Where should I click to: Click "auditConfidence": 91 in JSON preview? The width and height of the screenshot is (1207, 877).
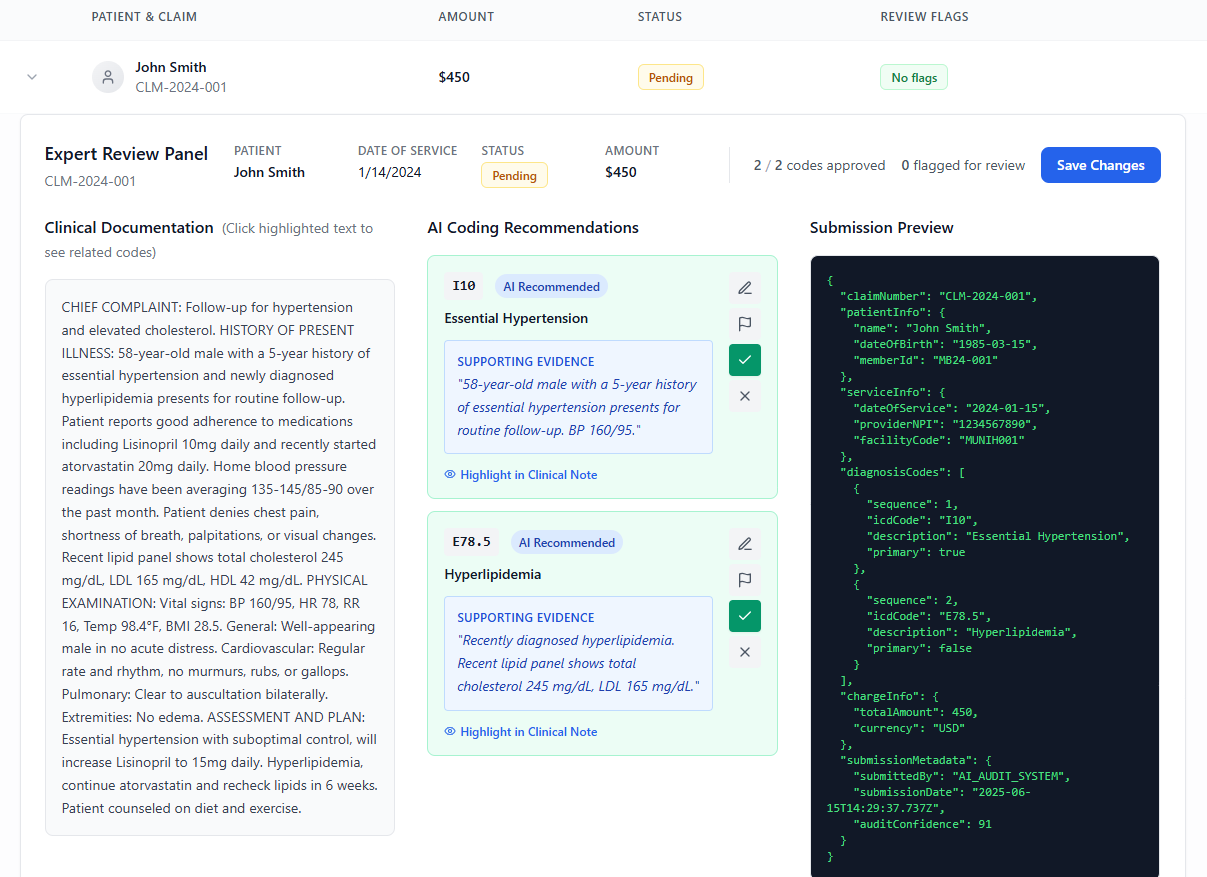point(921,824)
